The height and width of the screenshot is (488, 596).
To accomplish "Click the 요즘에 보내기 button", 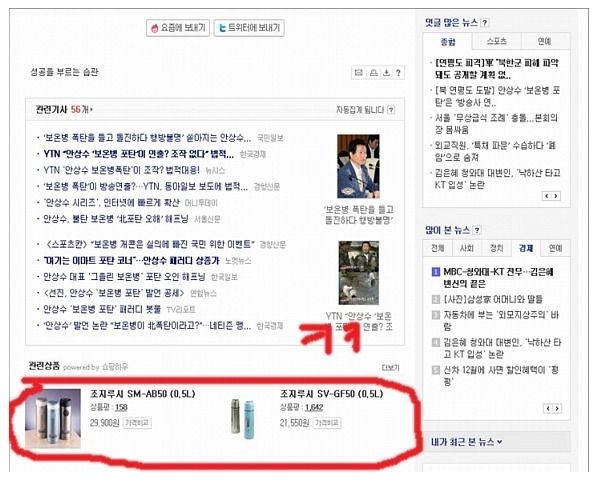I will [178, 28].
